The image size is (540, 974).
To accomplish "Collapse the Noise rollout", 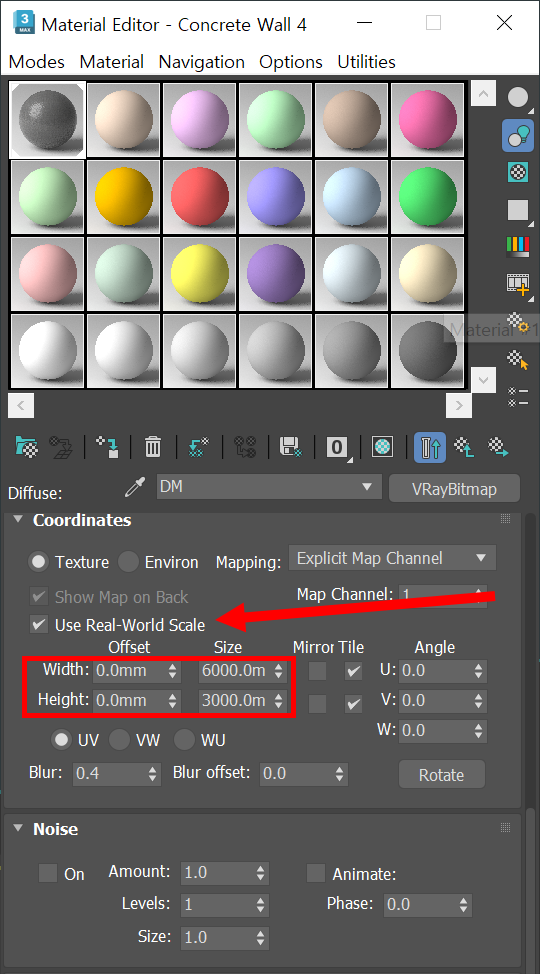I will (18, 828).
